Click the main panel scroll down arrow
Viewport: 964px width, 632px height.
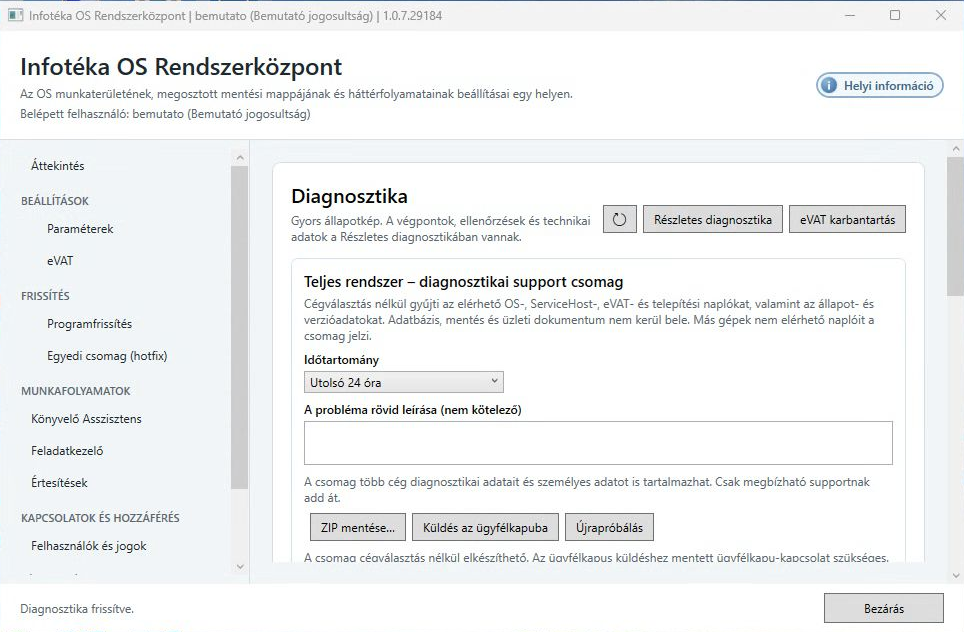(x=956, y=575)
